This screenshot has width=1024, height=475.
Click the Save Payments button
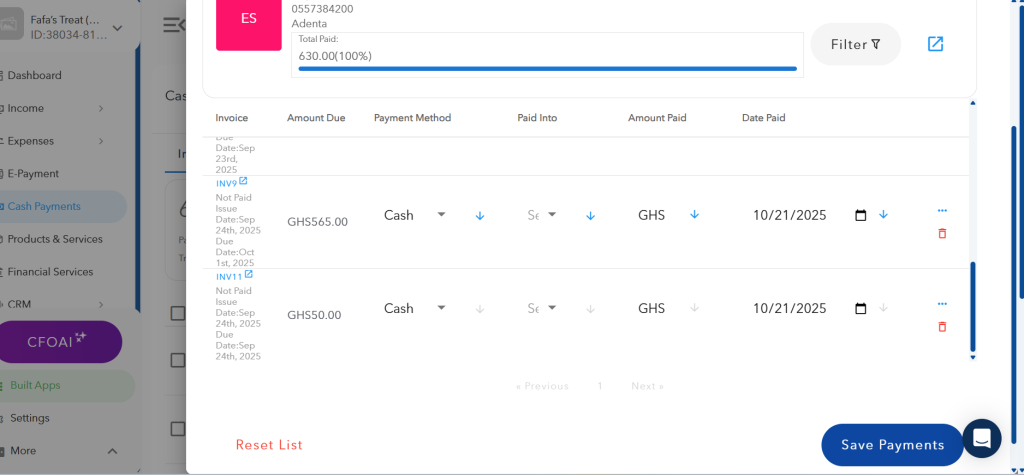tap(892, 445)
